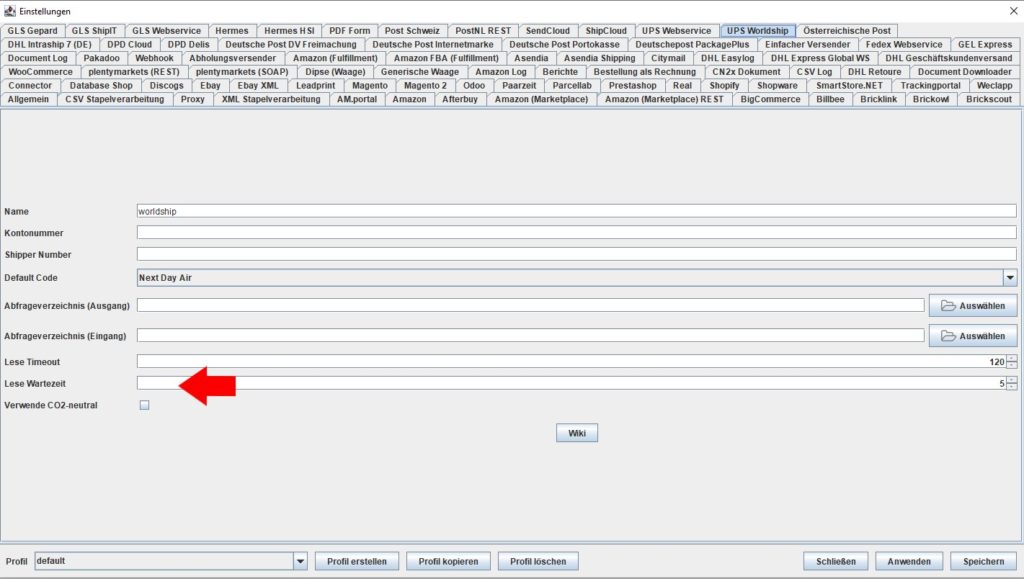Apply settings with the Anwenden button
Image resolution: width=1024 pixels, height=579 pixels.
point(909,561)
